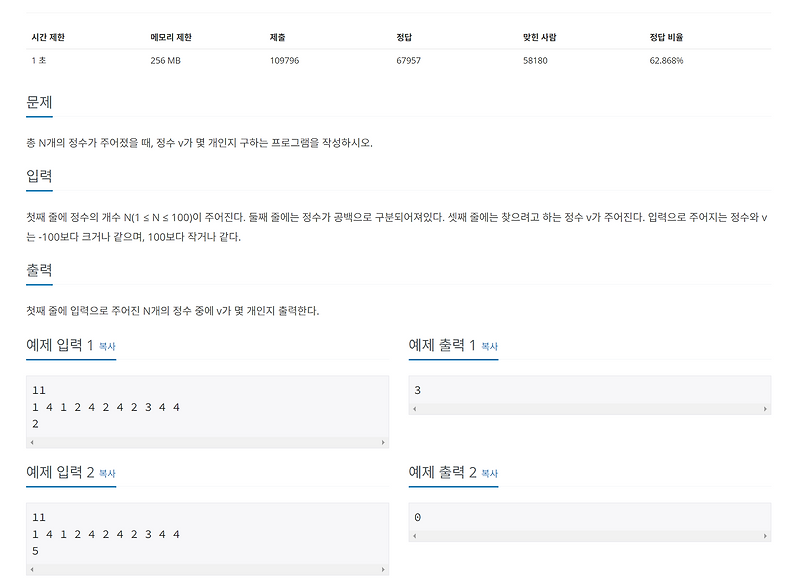Click the 정답 count value 67957
The image size is (800, 585).
pyautogui.click(x=411, y=59)
